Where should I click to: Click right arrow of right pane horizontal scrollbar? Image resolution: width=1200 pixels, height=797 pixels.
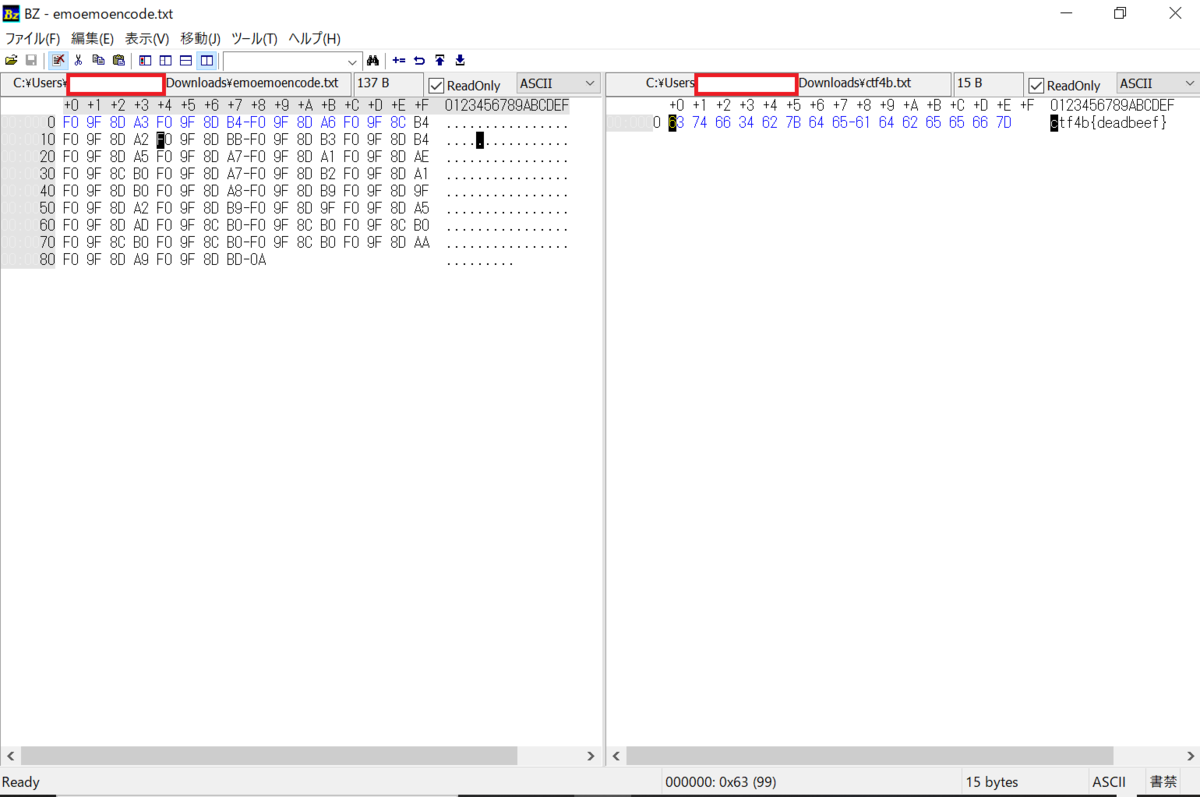click(1189, 757)
